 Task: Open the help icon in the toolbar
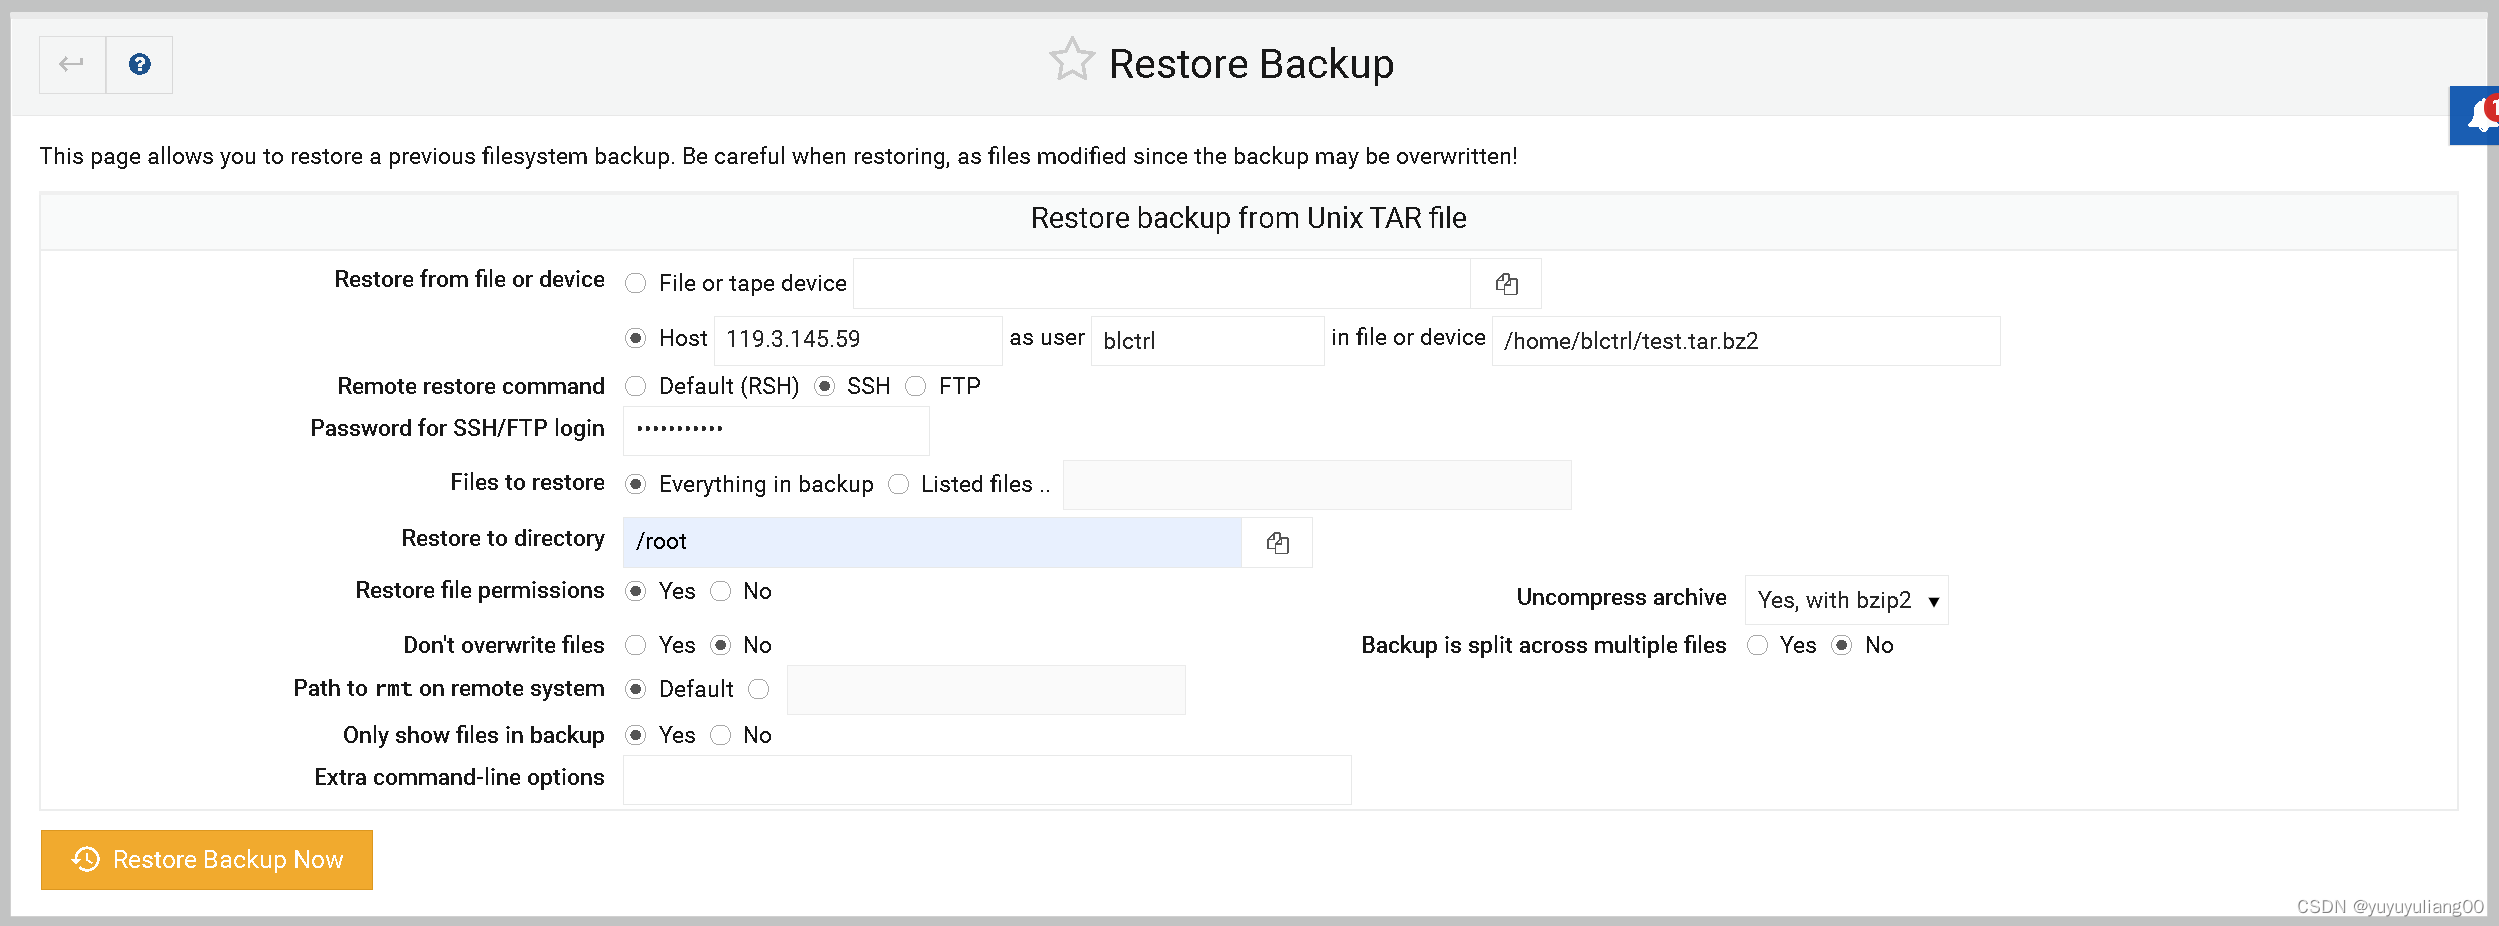(x=139, y=63)
